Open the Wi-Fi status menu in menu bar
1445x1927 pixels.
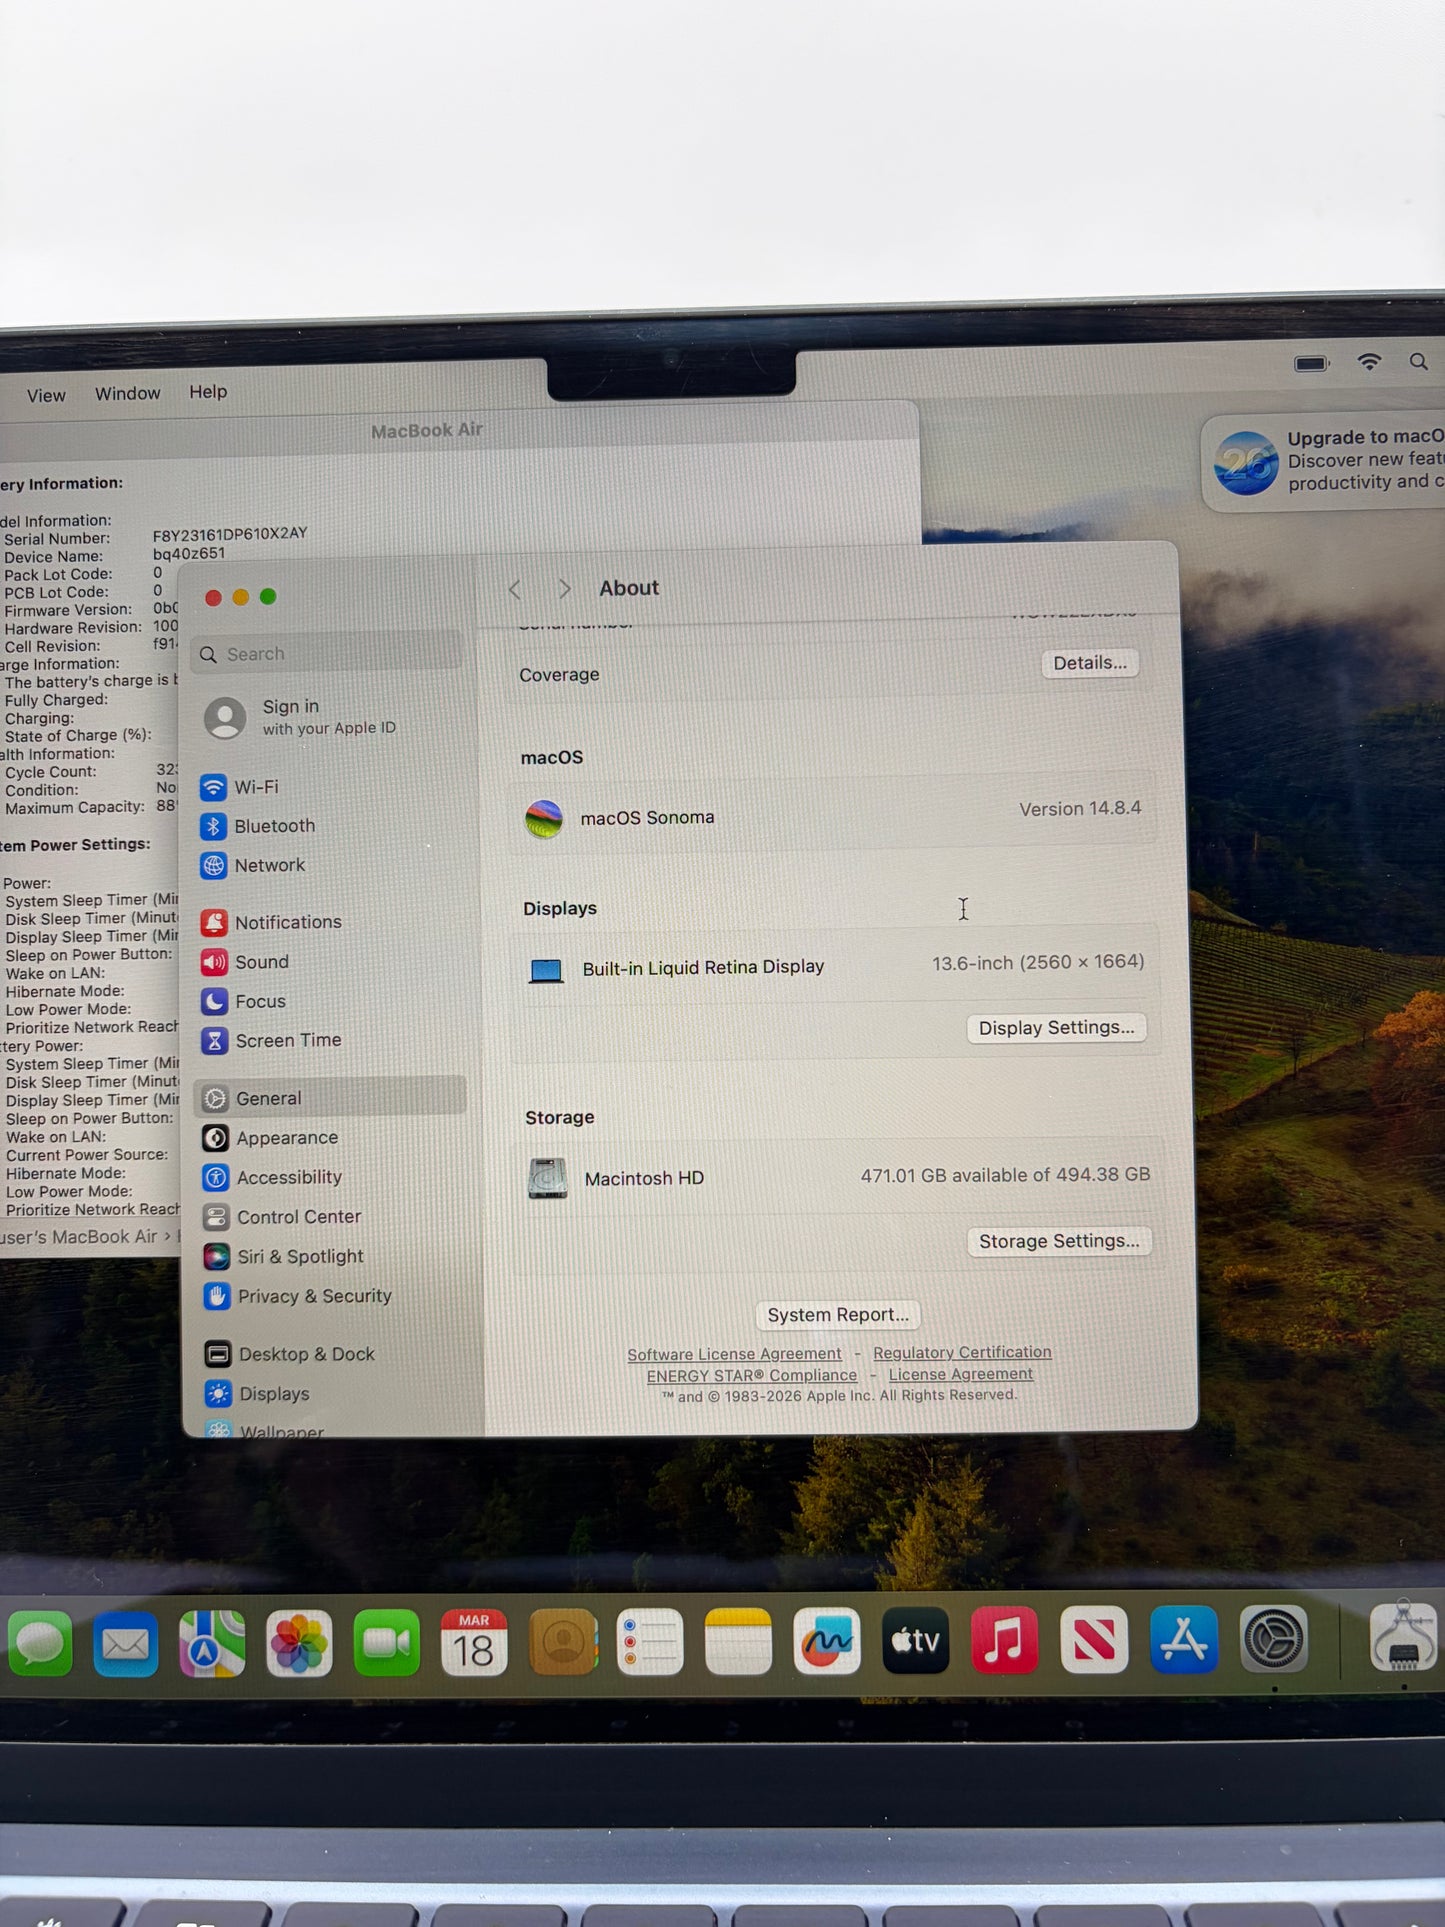(1369, 362)
